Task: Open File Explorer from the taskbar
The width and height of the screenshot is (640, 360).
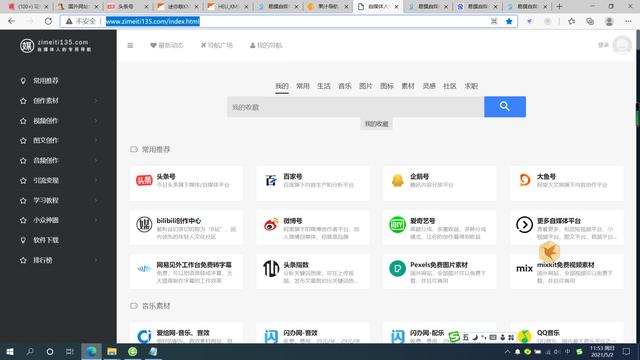Action: click(x=112, y=351)
